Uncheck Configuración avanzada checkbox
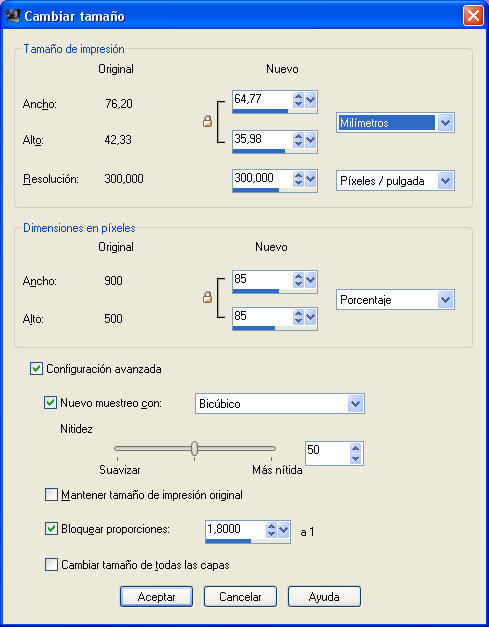The image size is (489, 627). point(36,368)
